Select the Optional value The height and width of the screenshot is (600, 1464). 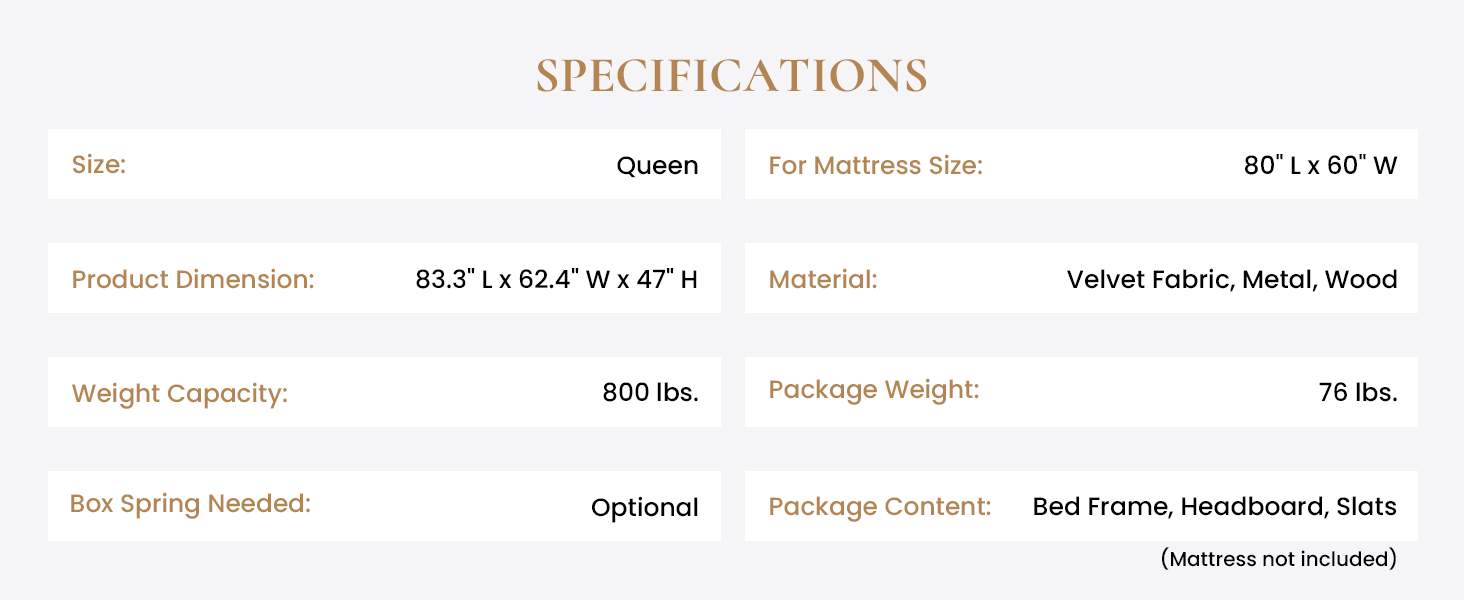click(x=644, y=507)
